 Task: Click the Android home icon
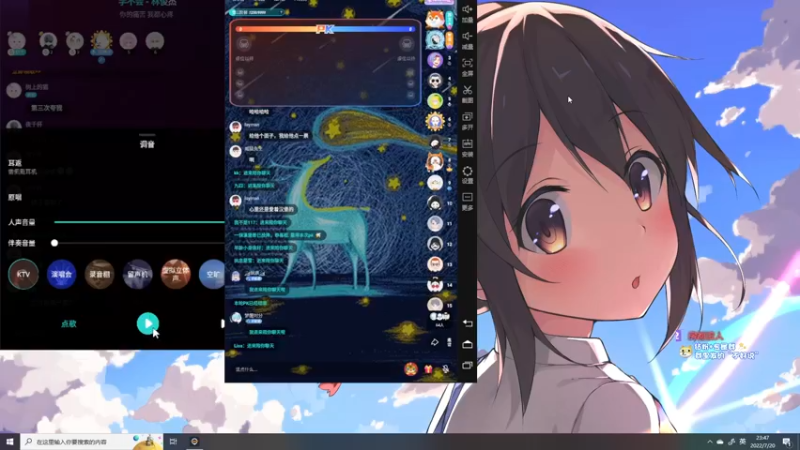coord(467,345)
